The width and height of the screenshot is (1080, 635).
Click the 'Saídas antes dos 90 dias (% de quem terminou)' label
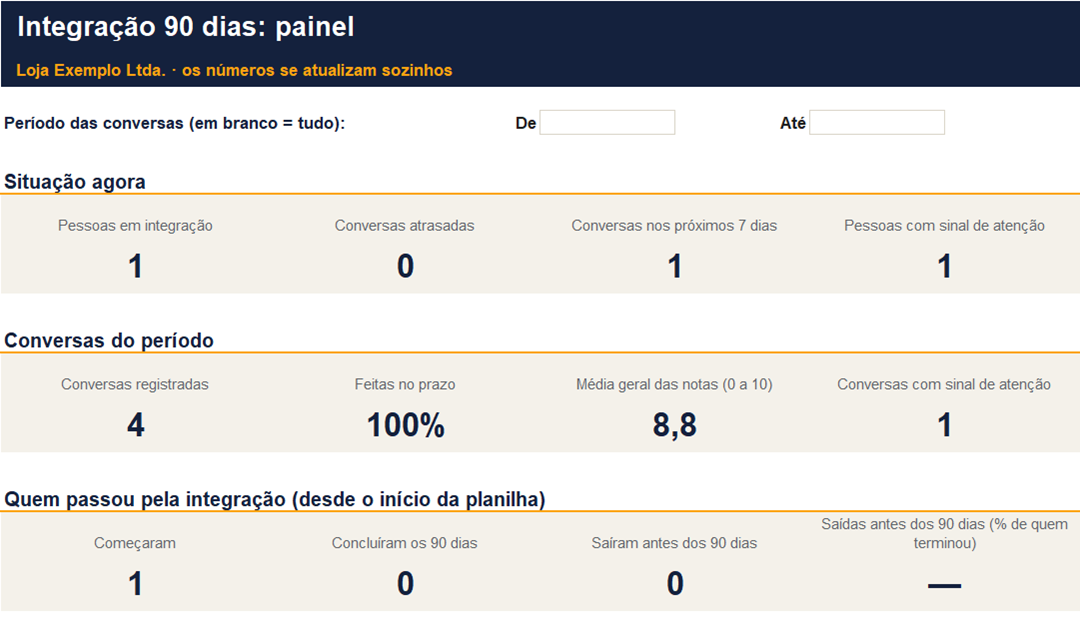944,534
